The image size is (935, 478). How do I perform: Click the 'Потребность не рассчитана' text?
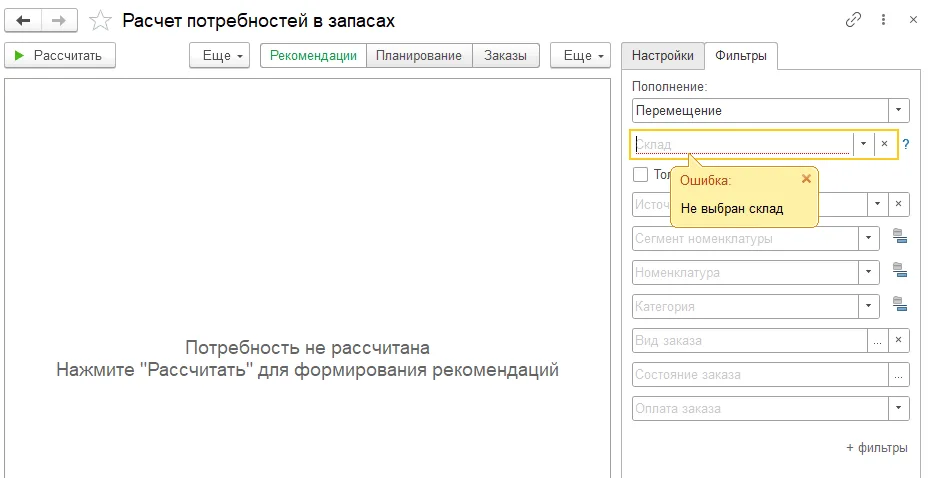pyautogui.click(x=307, y=347)
